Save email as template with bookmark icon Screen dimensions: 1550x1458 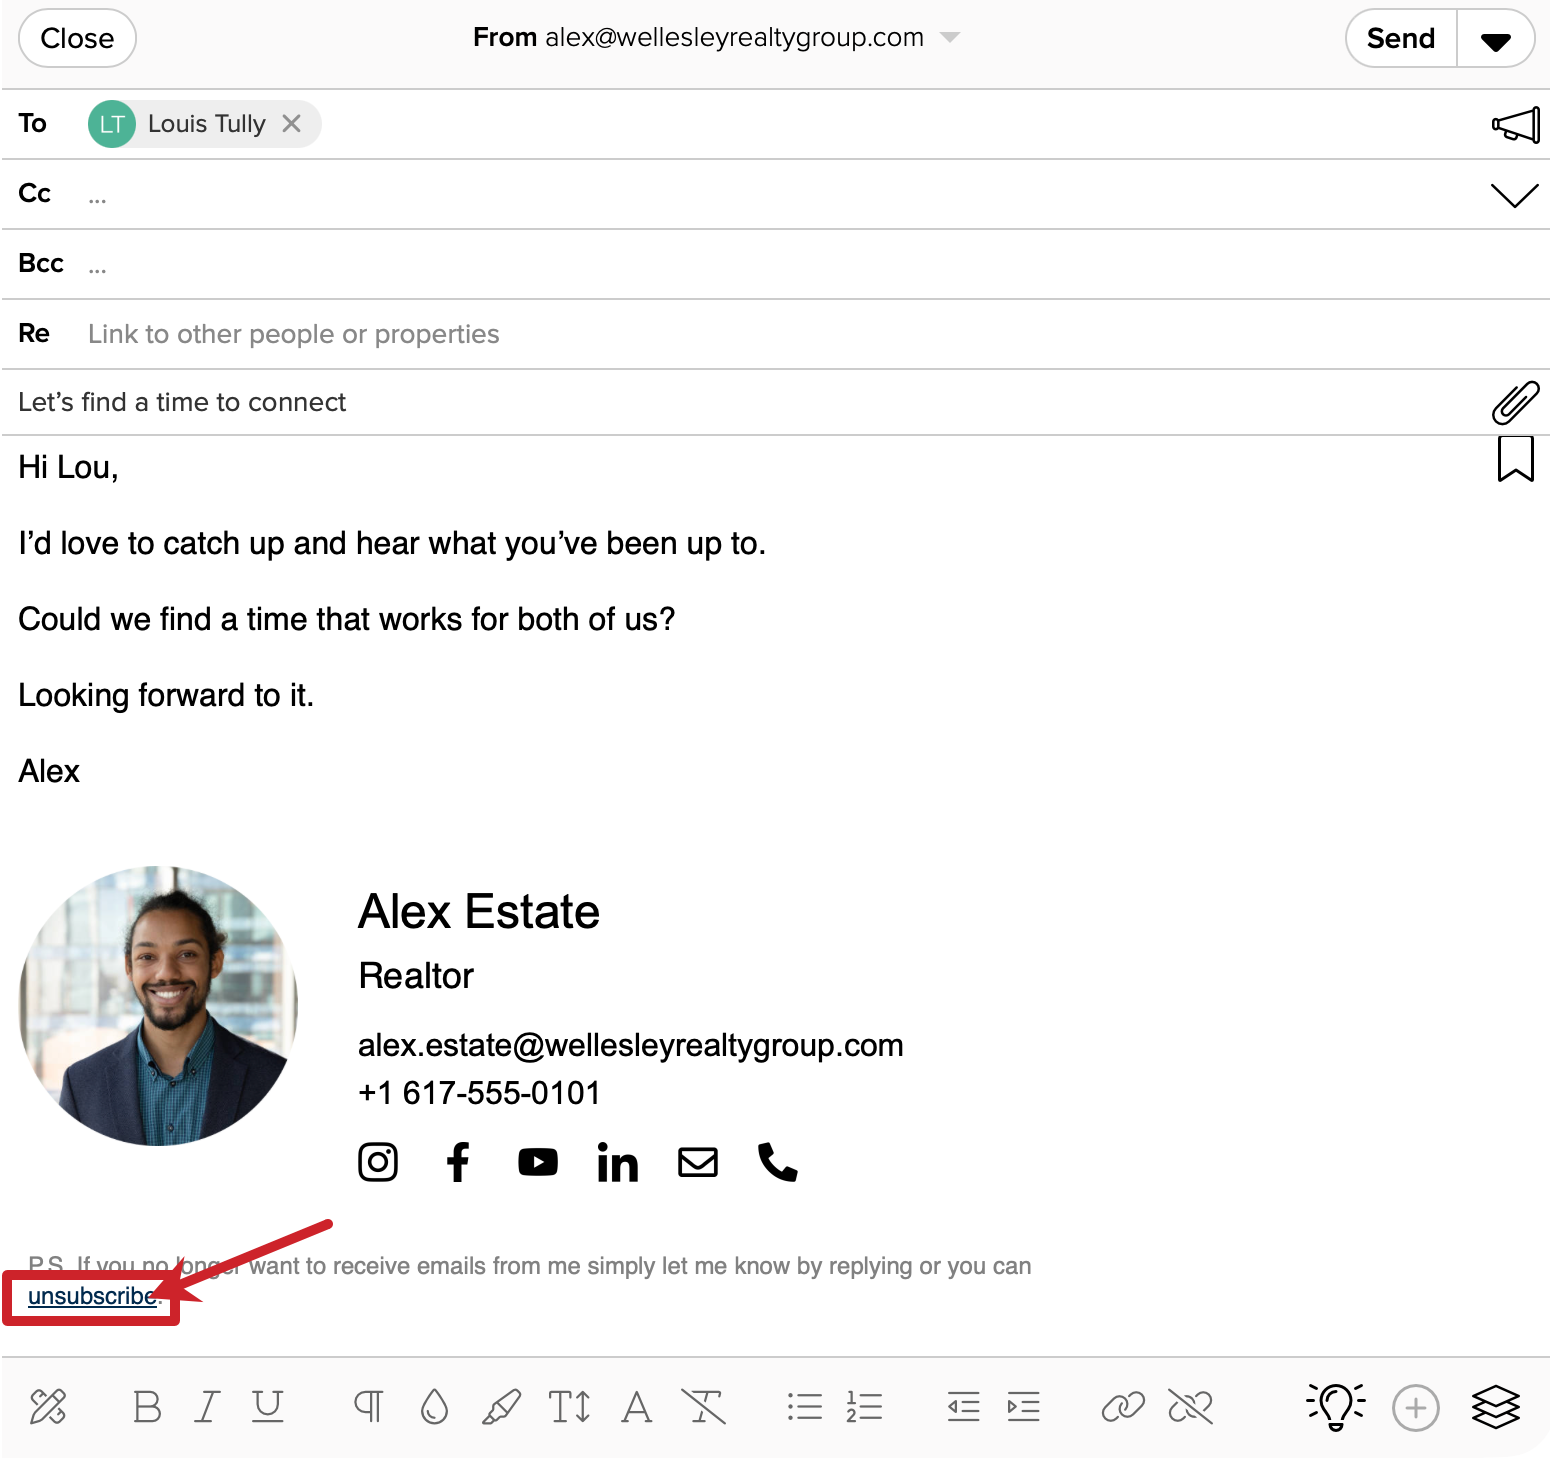coord(1515,460)
